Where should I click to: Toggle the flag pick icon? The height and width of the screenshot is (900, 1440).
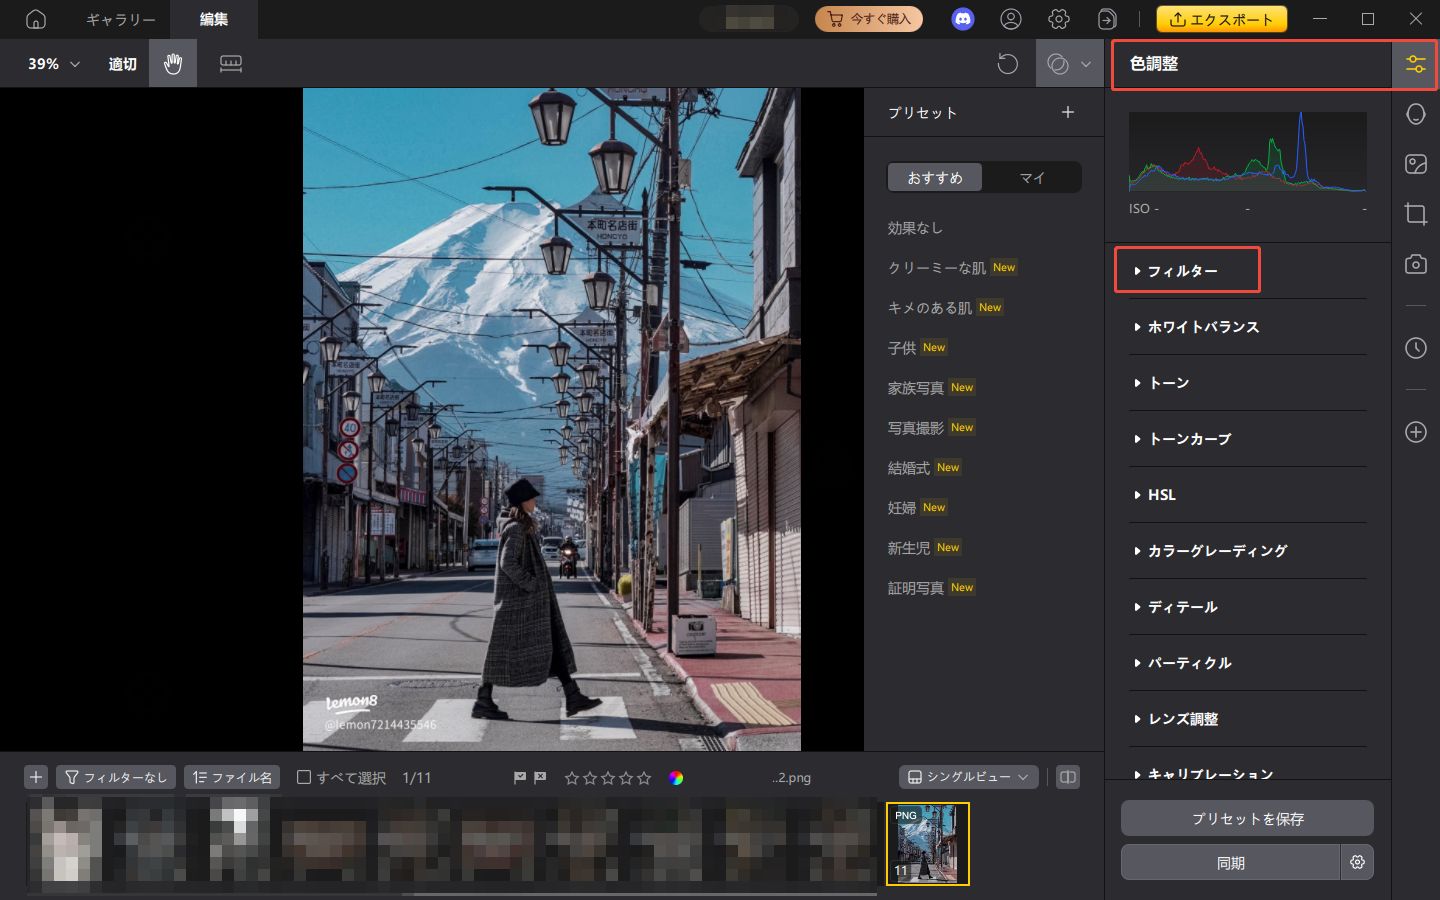click(x=519, y=777)
